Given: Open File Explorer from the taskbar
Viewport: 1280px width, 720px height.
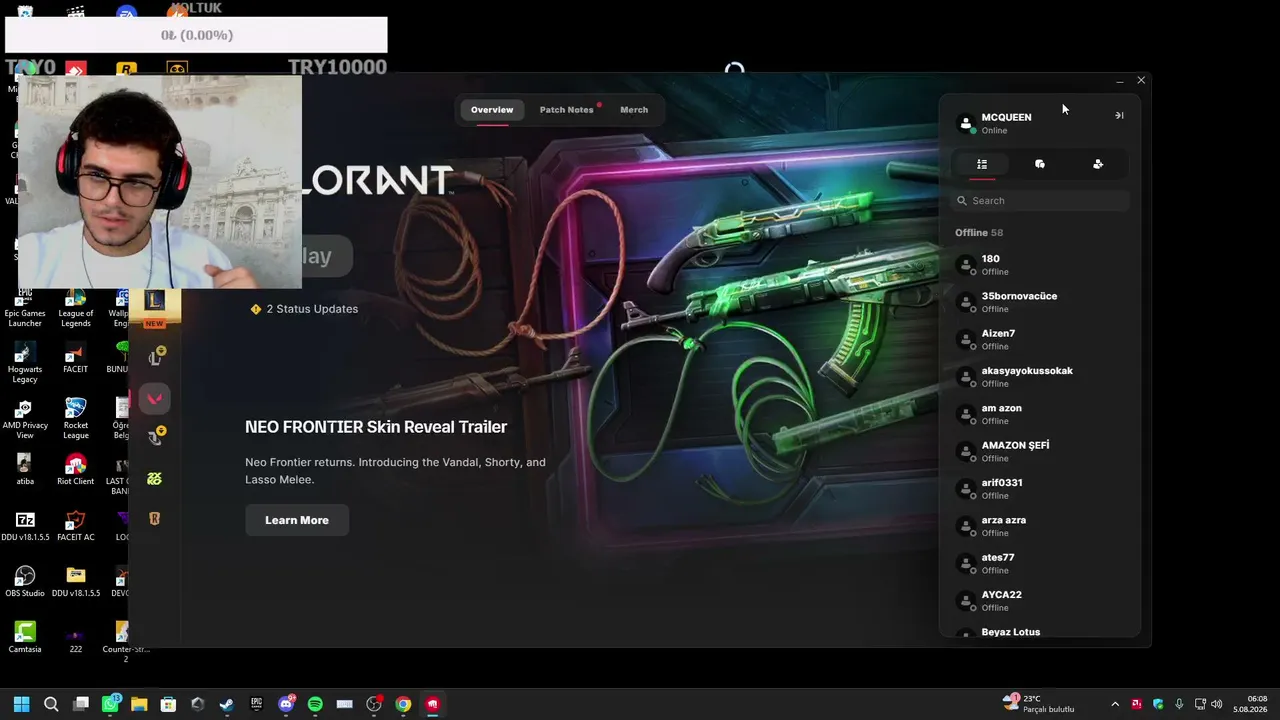Looking at the screenshot, I should pos(139,704).
